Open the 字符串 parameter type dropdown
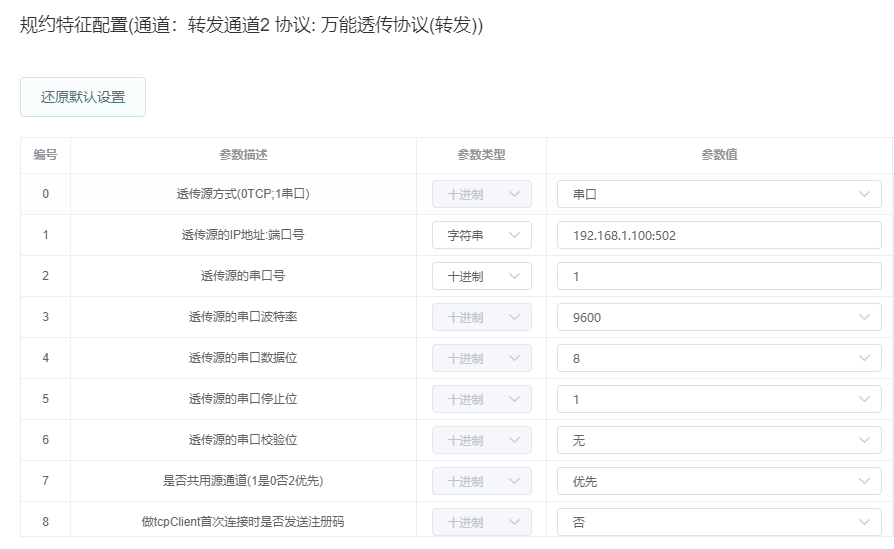The width and height of the screenshot is (894, 549). 482,235
